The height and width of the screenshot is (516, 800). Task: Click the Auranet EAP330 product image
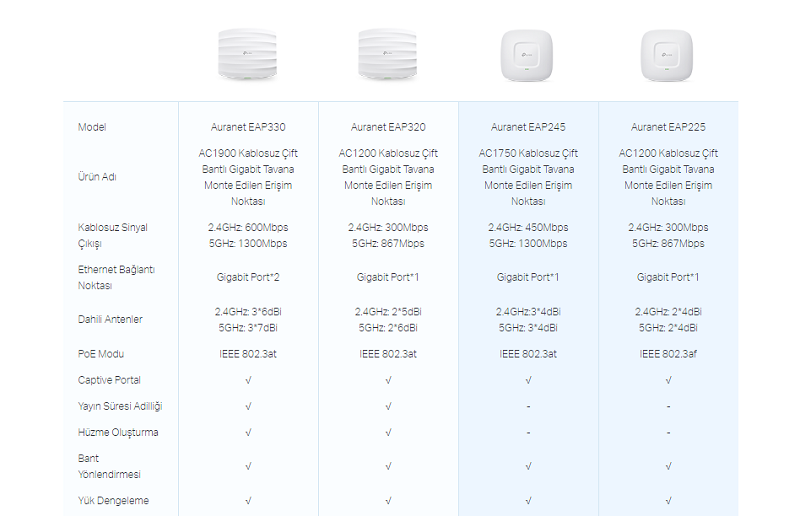248,55
